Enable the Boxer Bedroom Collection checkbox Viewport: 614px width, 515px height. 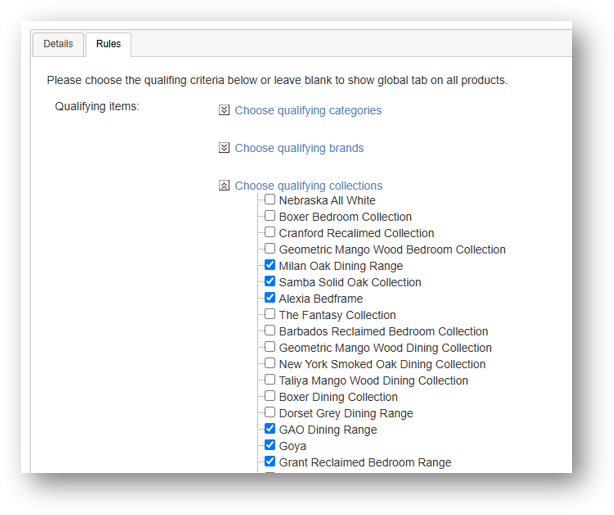tap(270, 216)
